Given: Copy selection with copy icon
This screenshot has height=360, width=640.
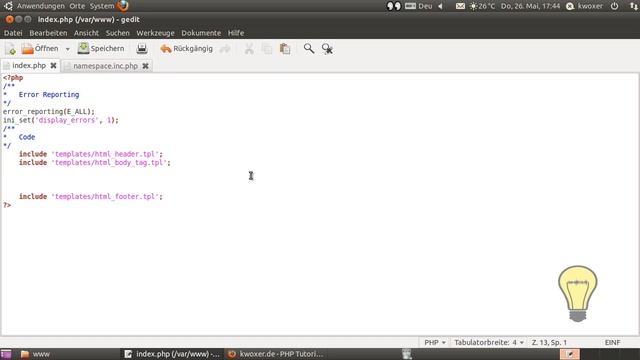Looking at the screenshot, I should 267,49.
